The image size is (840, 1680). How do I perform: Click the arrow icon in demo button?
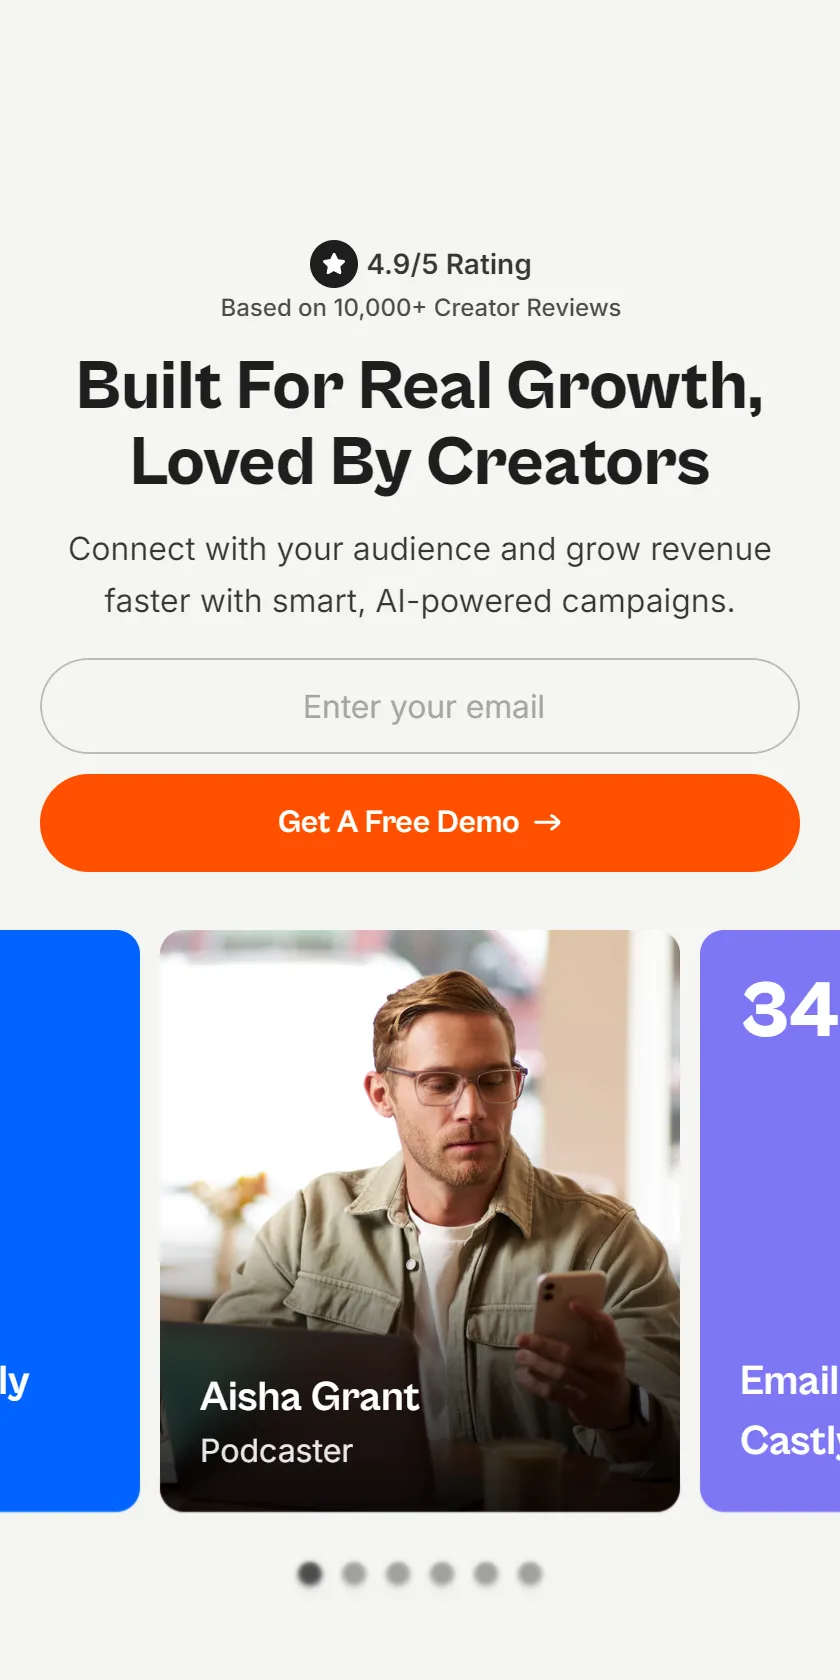click(548, 822)
